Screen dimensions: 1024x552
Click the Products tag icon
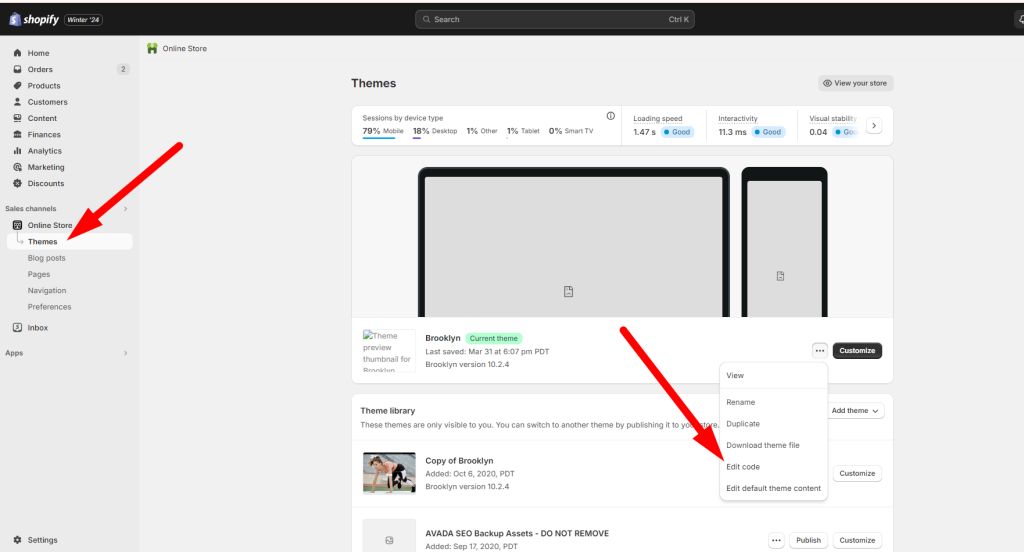(18, 86)
